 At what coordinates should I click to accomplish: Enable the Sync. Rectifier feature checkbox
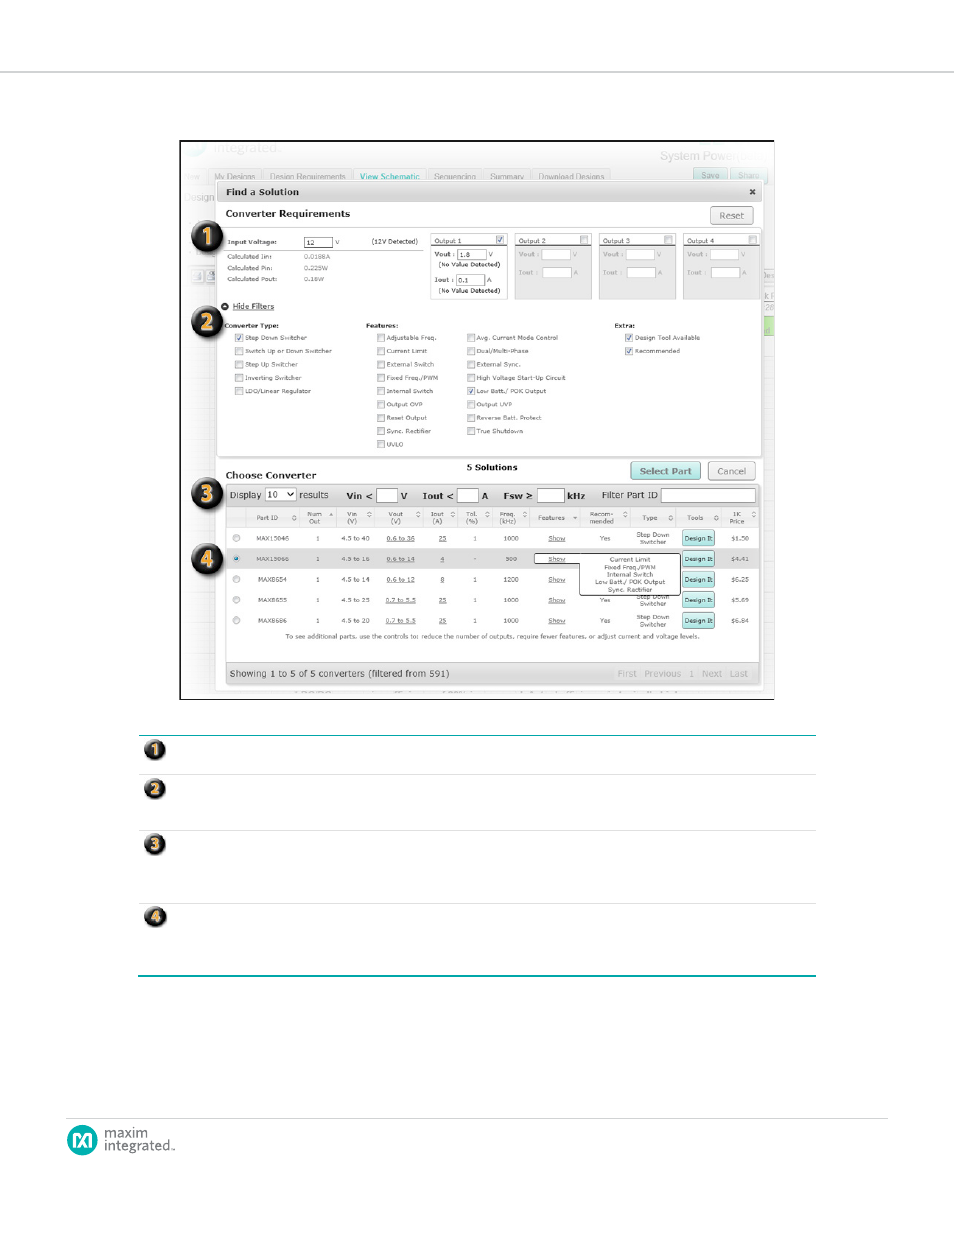[381, 431]
